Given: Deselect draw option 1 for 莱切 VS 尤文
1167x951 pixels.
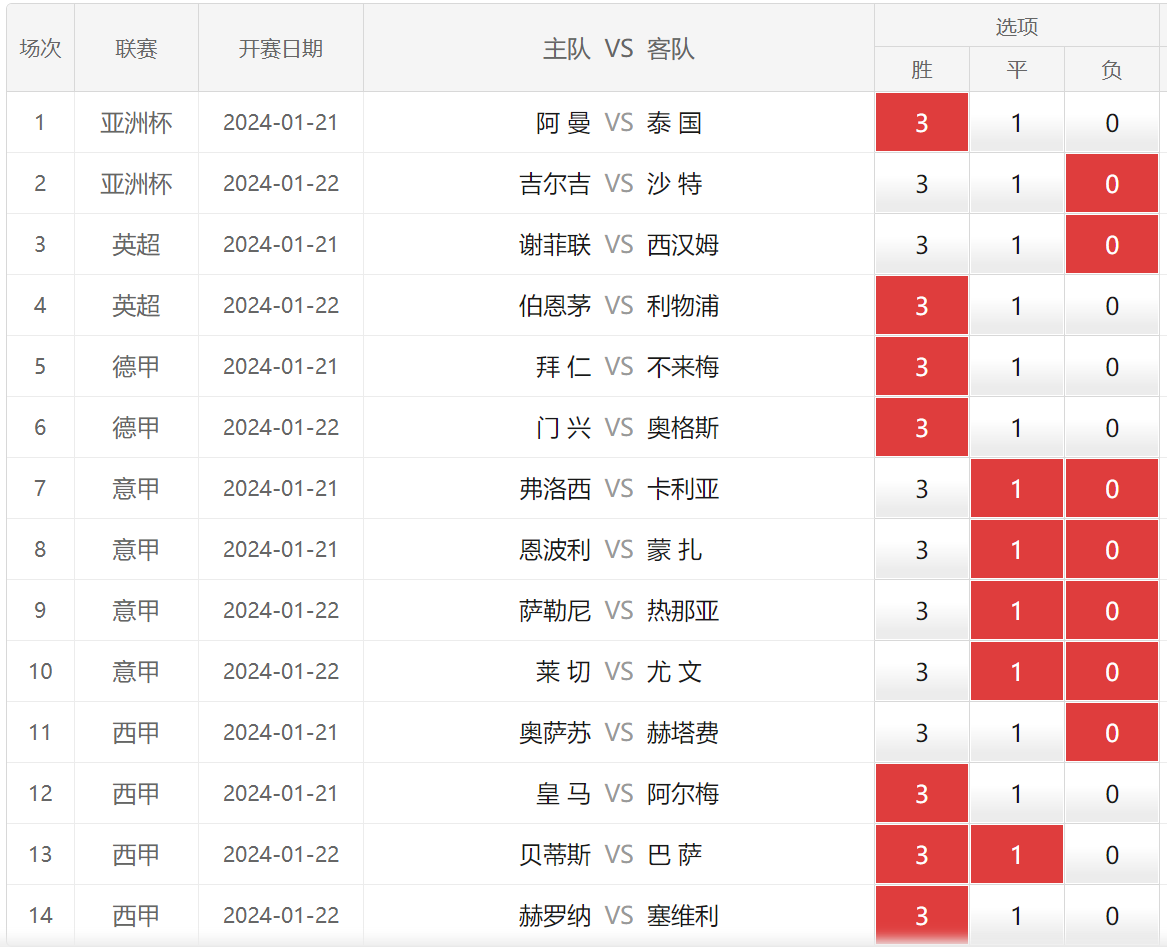Looking at the screenshot, I should pos(1017,671).
